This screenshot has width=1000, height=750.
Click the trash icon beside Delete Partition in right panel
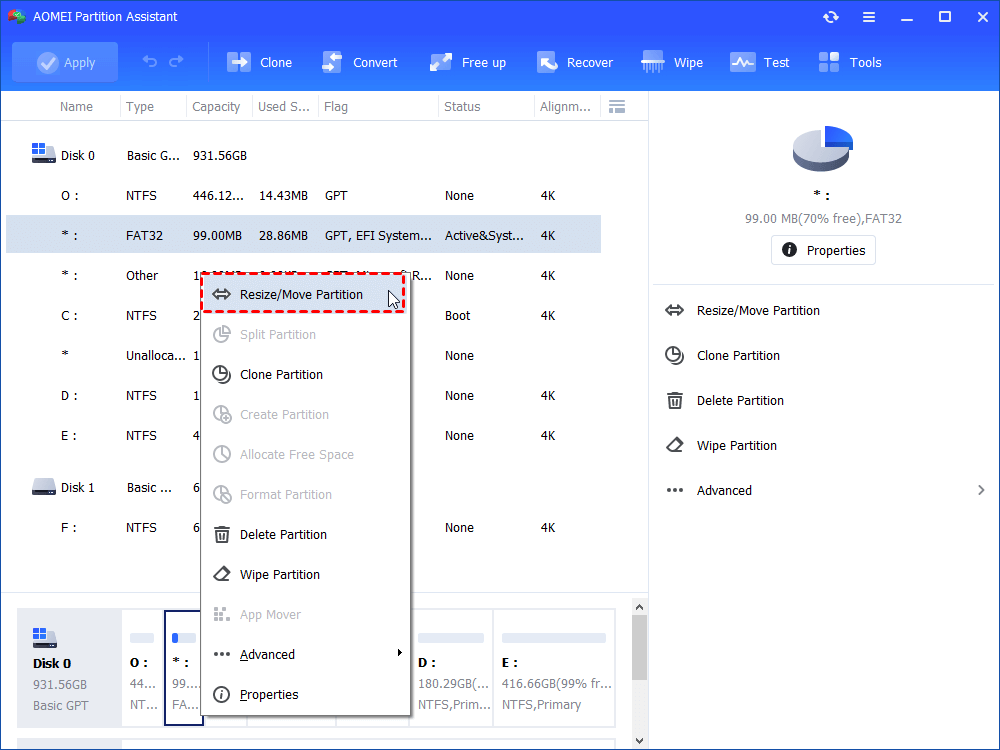(675, 401)
